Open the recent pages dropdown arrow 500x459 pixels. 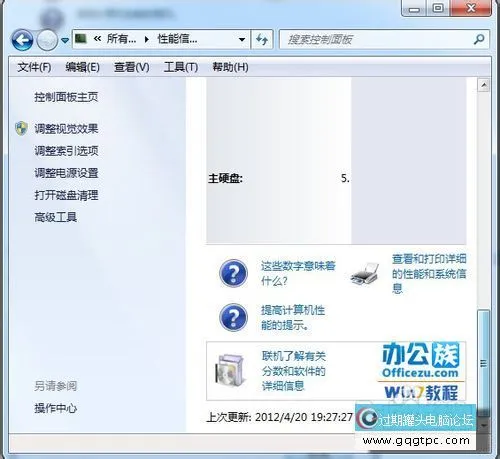pos(65,40)
